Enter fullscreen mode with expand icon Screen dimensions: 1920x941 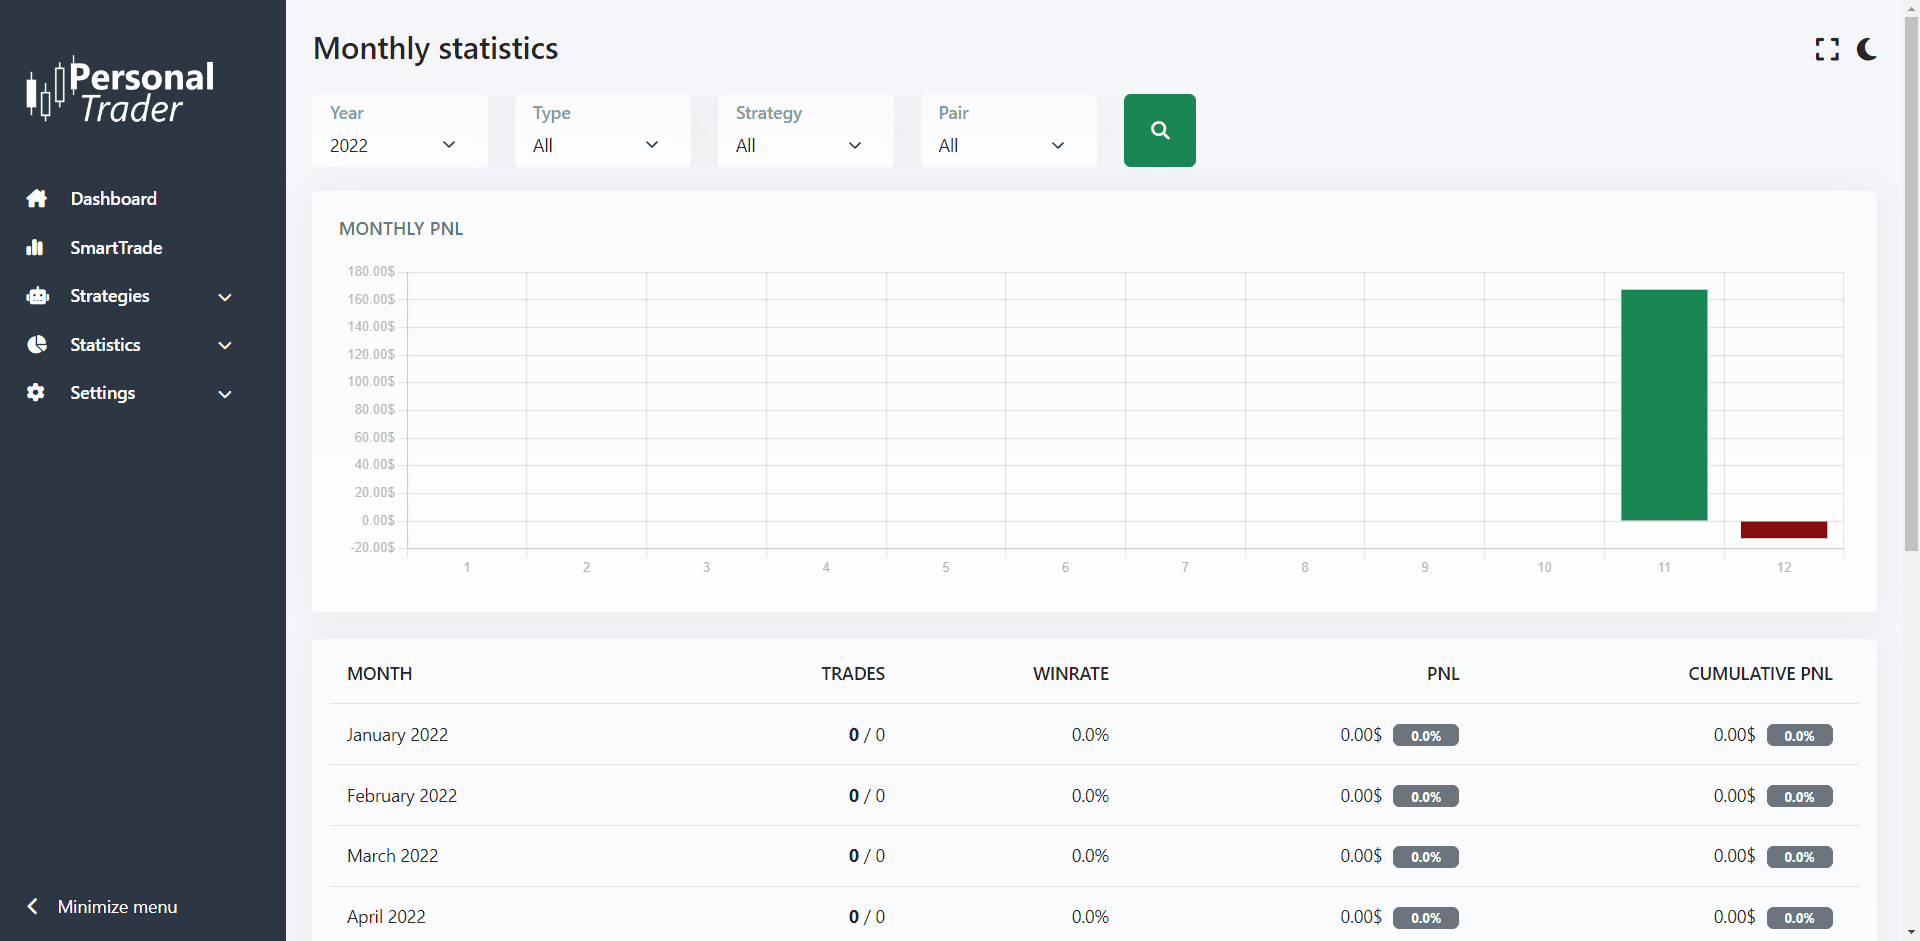coord(1827,49)
